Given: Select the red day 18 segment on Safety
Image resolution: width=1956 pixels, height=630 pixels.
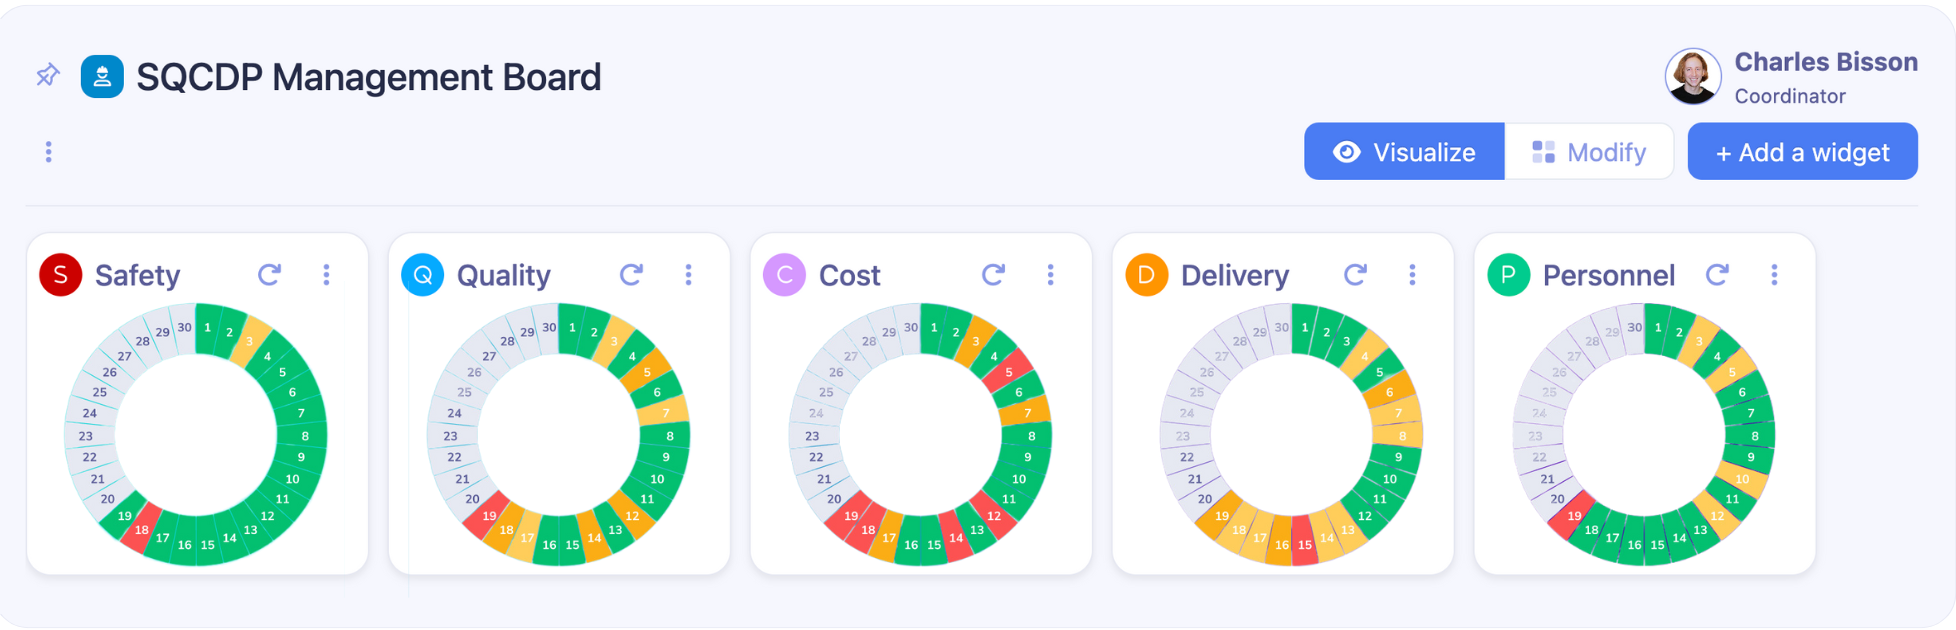Looking at the screenshot, I should point(141,531).
